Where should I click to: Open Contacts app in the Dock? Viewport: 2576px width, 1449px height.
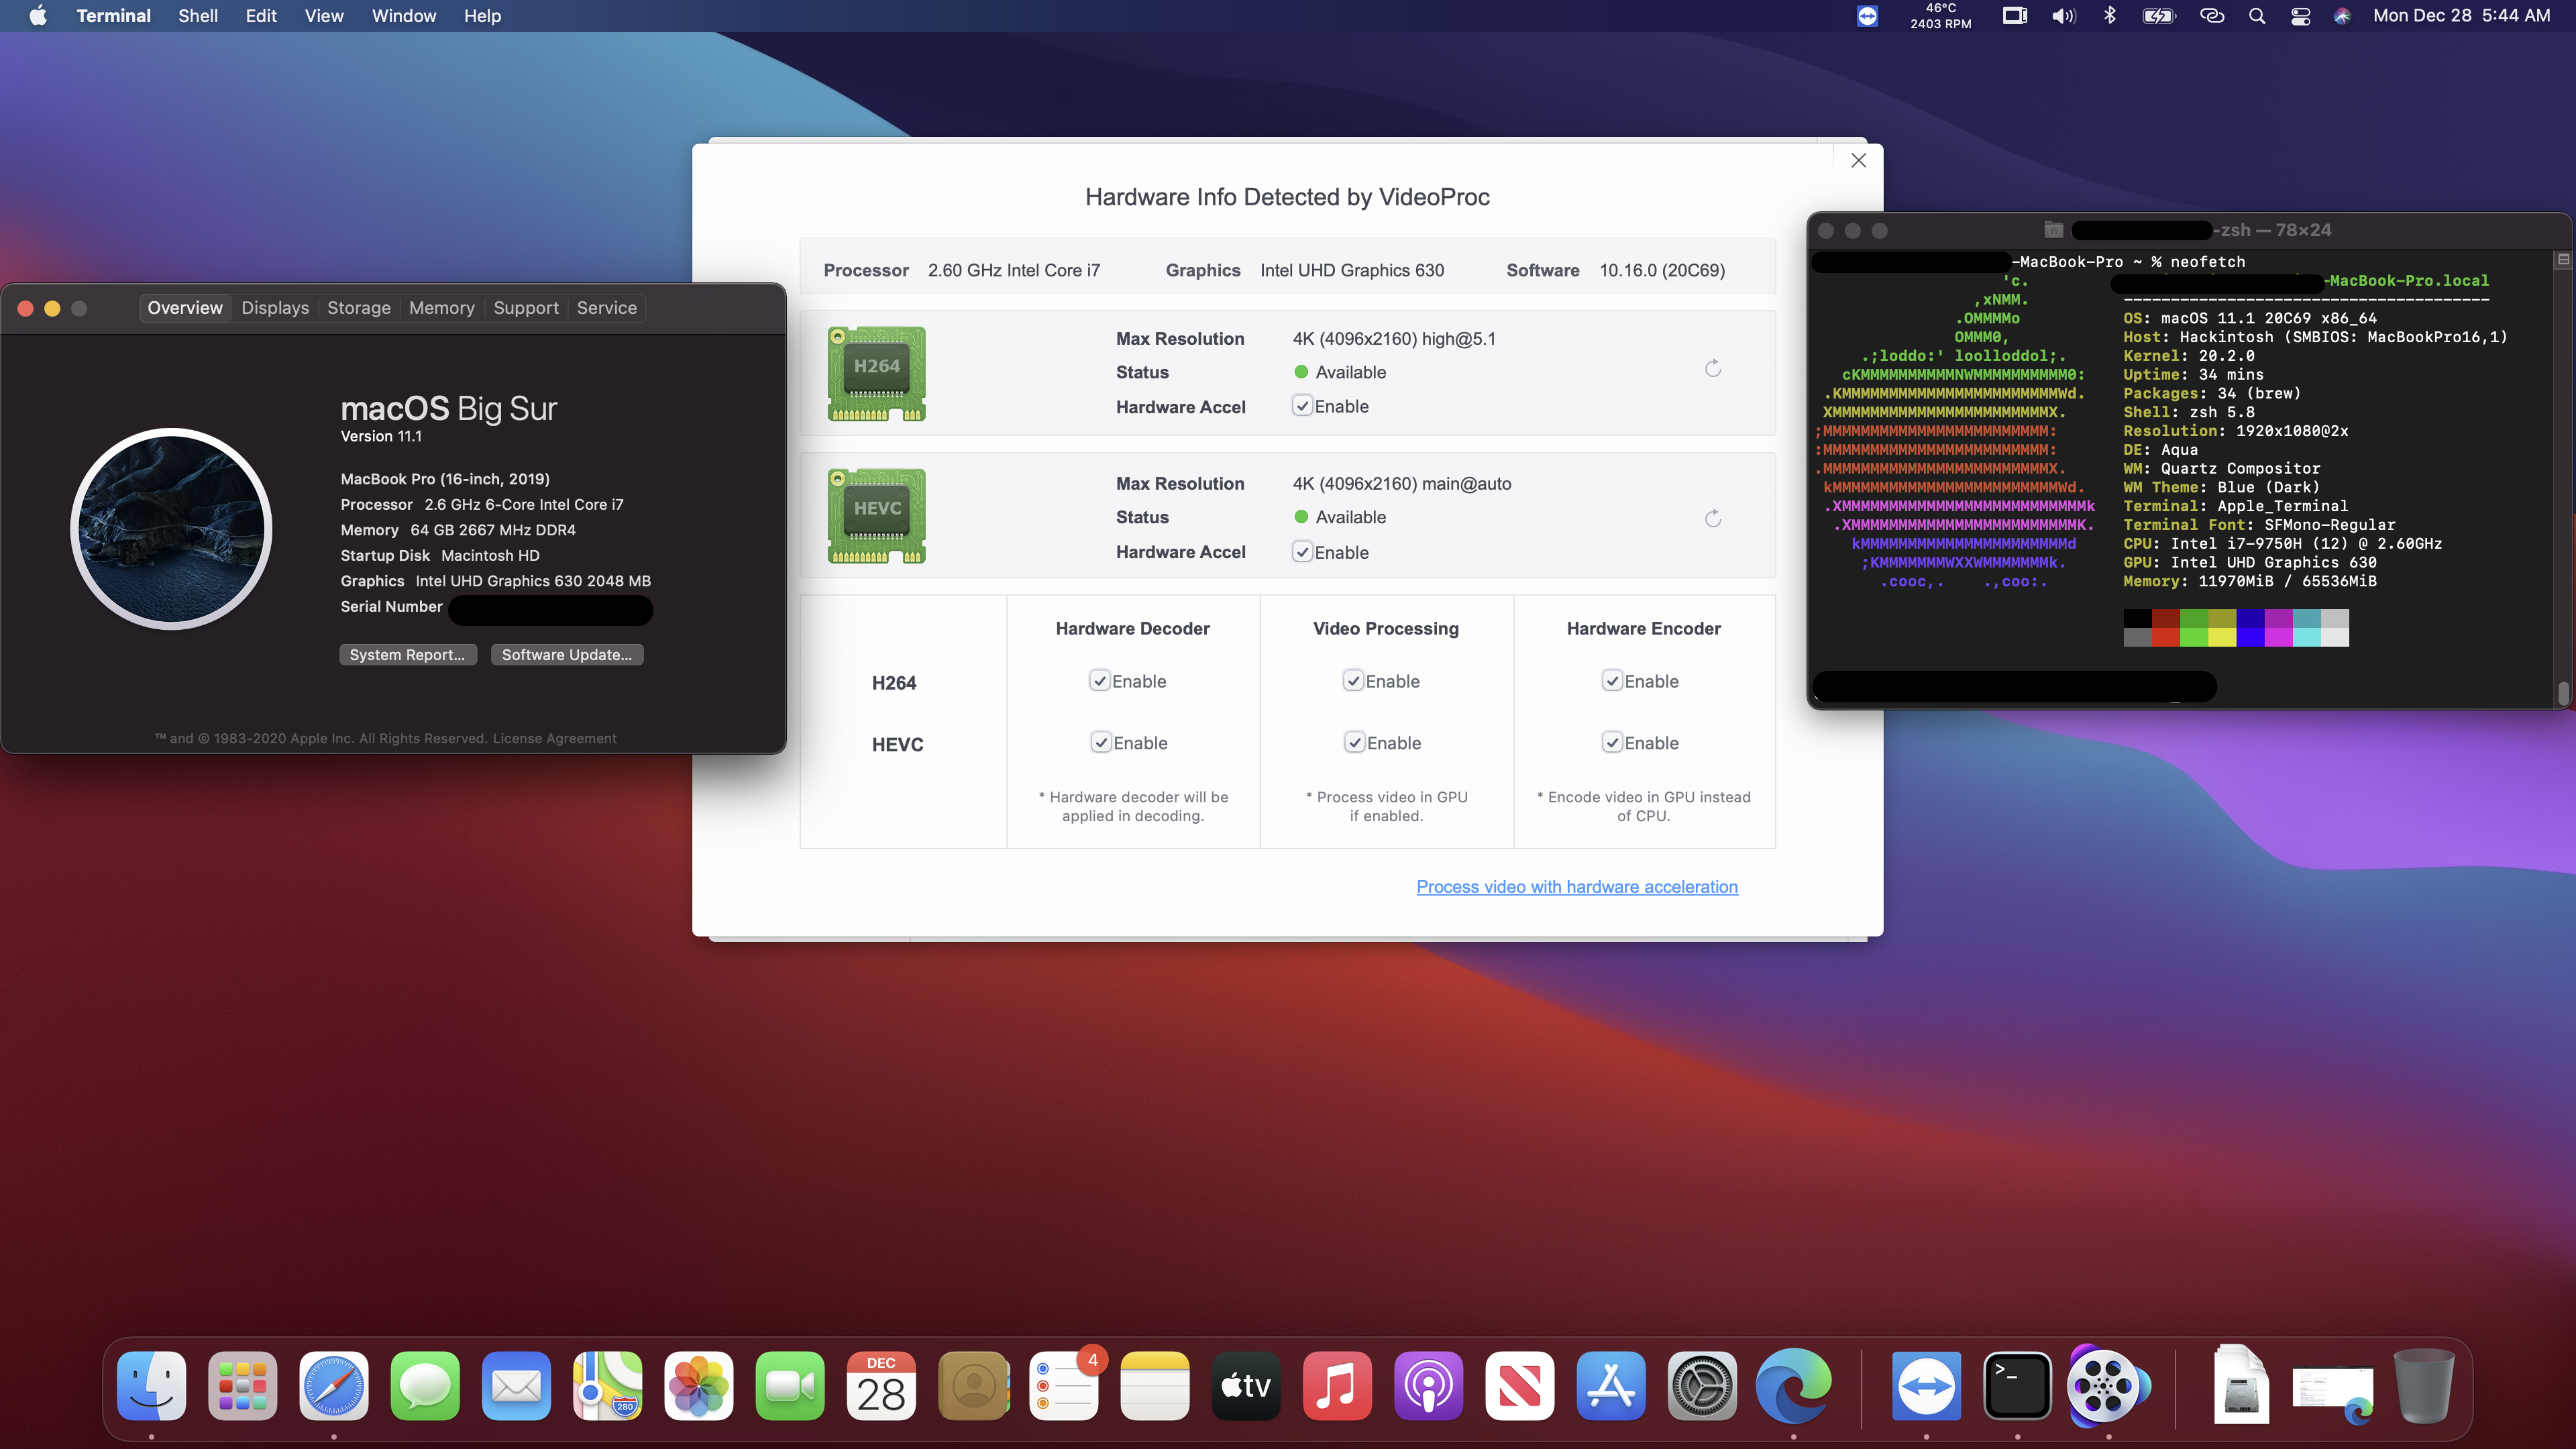[x=973, y=1386]
